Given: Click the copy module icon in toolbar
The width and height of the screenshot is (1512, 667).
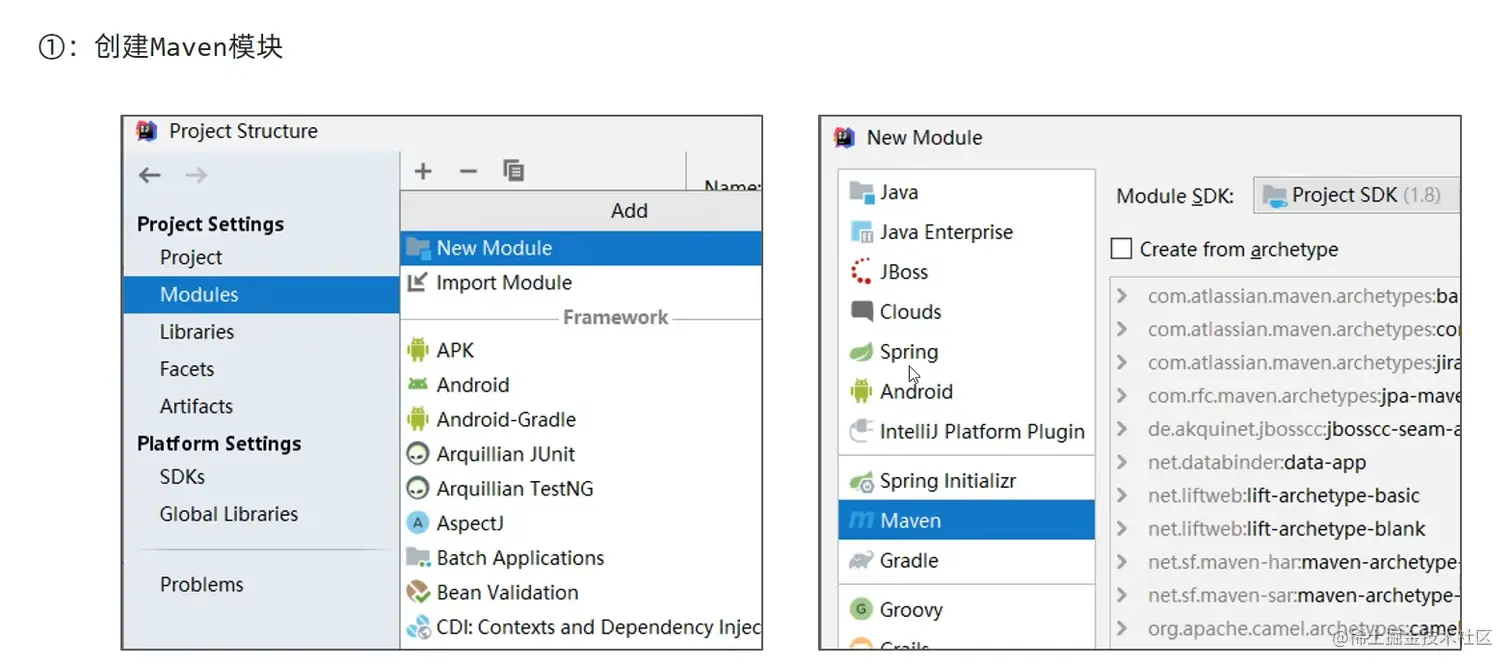Looking at the screenshot, I should [x=514, y=171].
